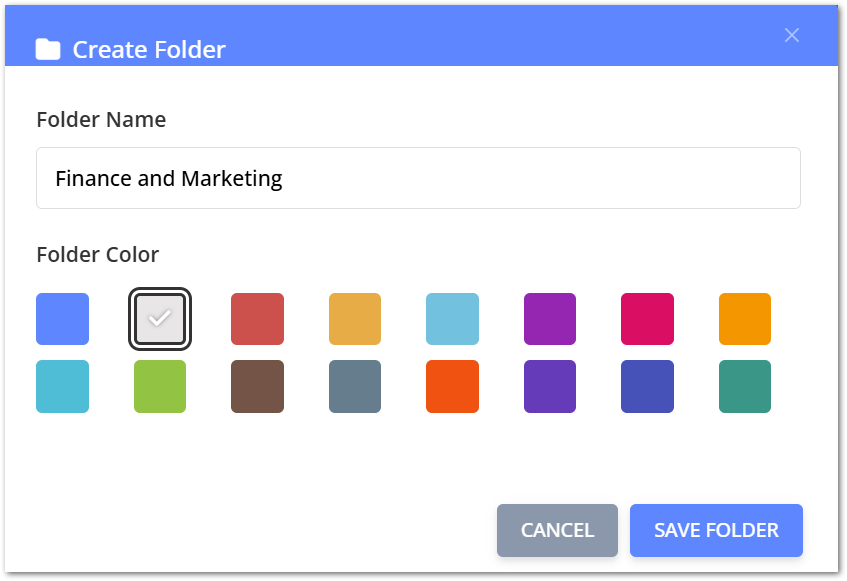Pick the mustard yellow folder color
This screenshot has width=847, height=581.
tap(355, 319)
